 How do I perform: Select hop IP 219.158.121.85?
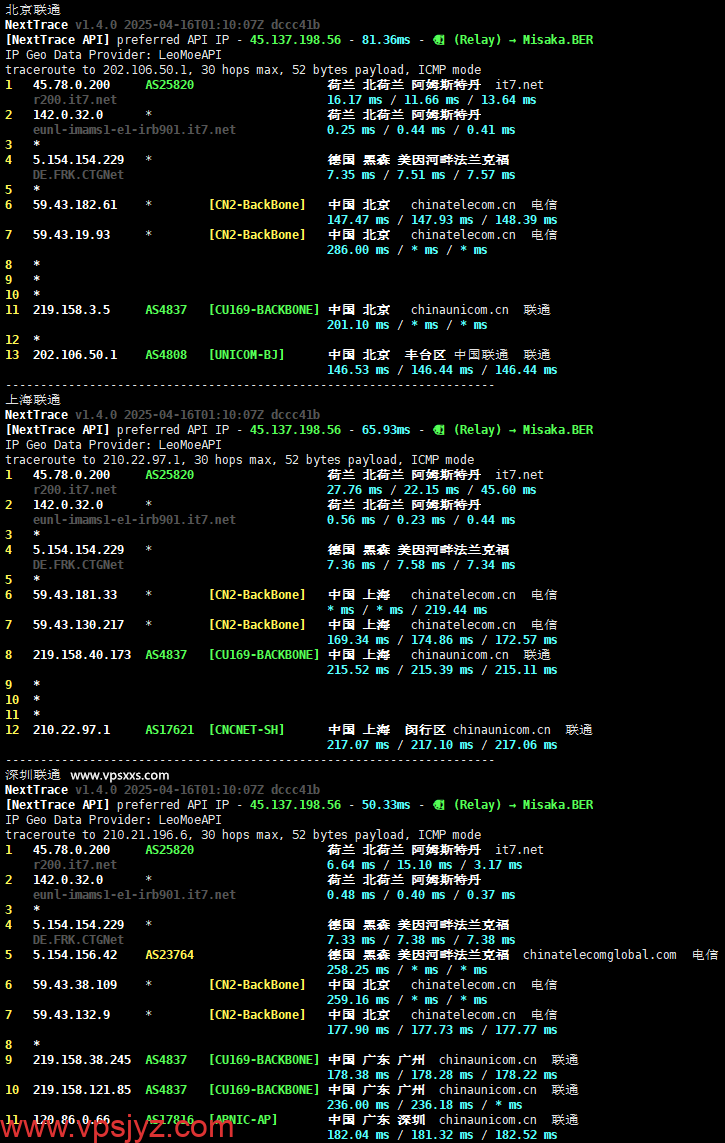pos(82,1090)
